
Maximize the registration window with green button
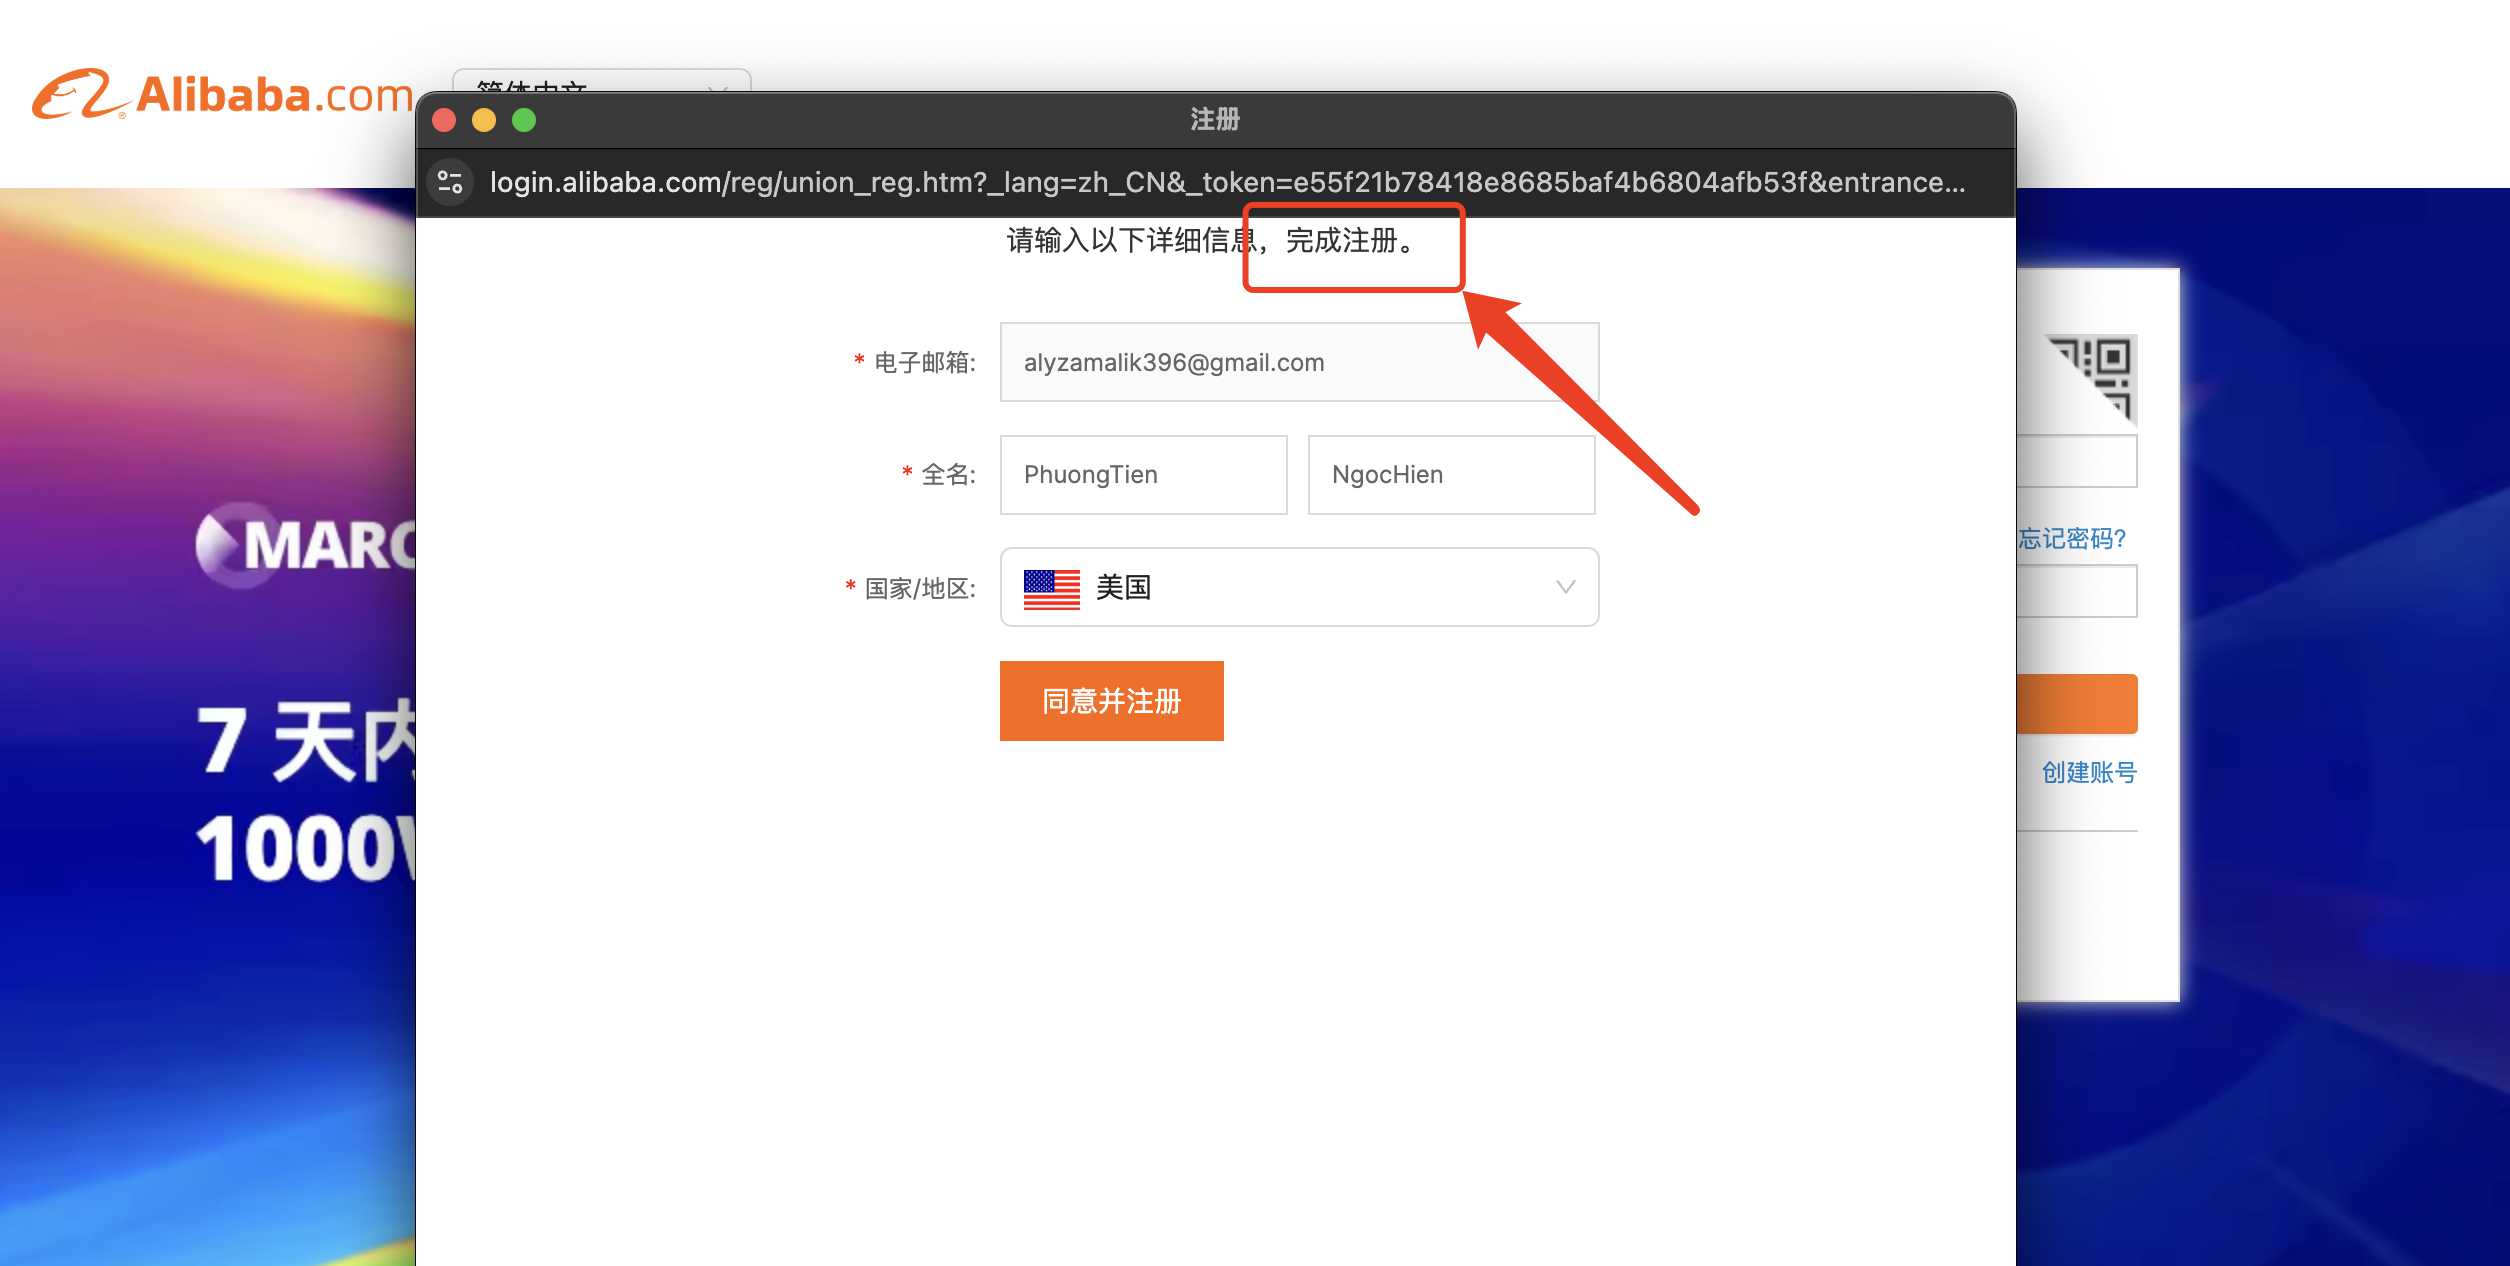tap(524, 120)
